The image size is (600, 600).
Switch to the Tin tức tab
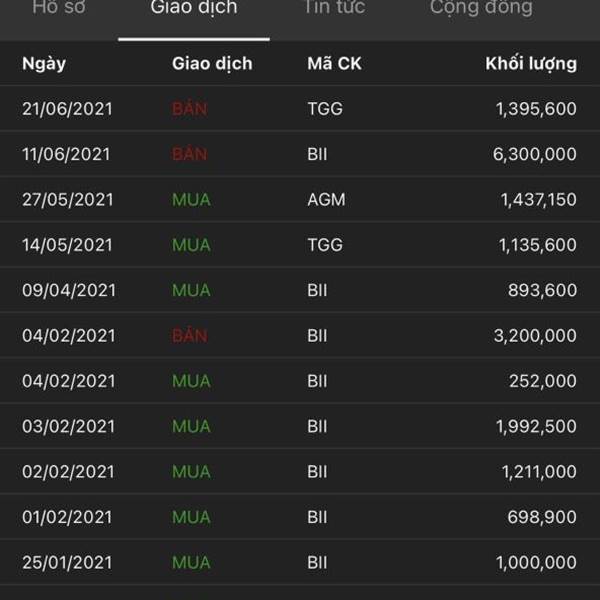click(334, 8)
